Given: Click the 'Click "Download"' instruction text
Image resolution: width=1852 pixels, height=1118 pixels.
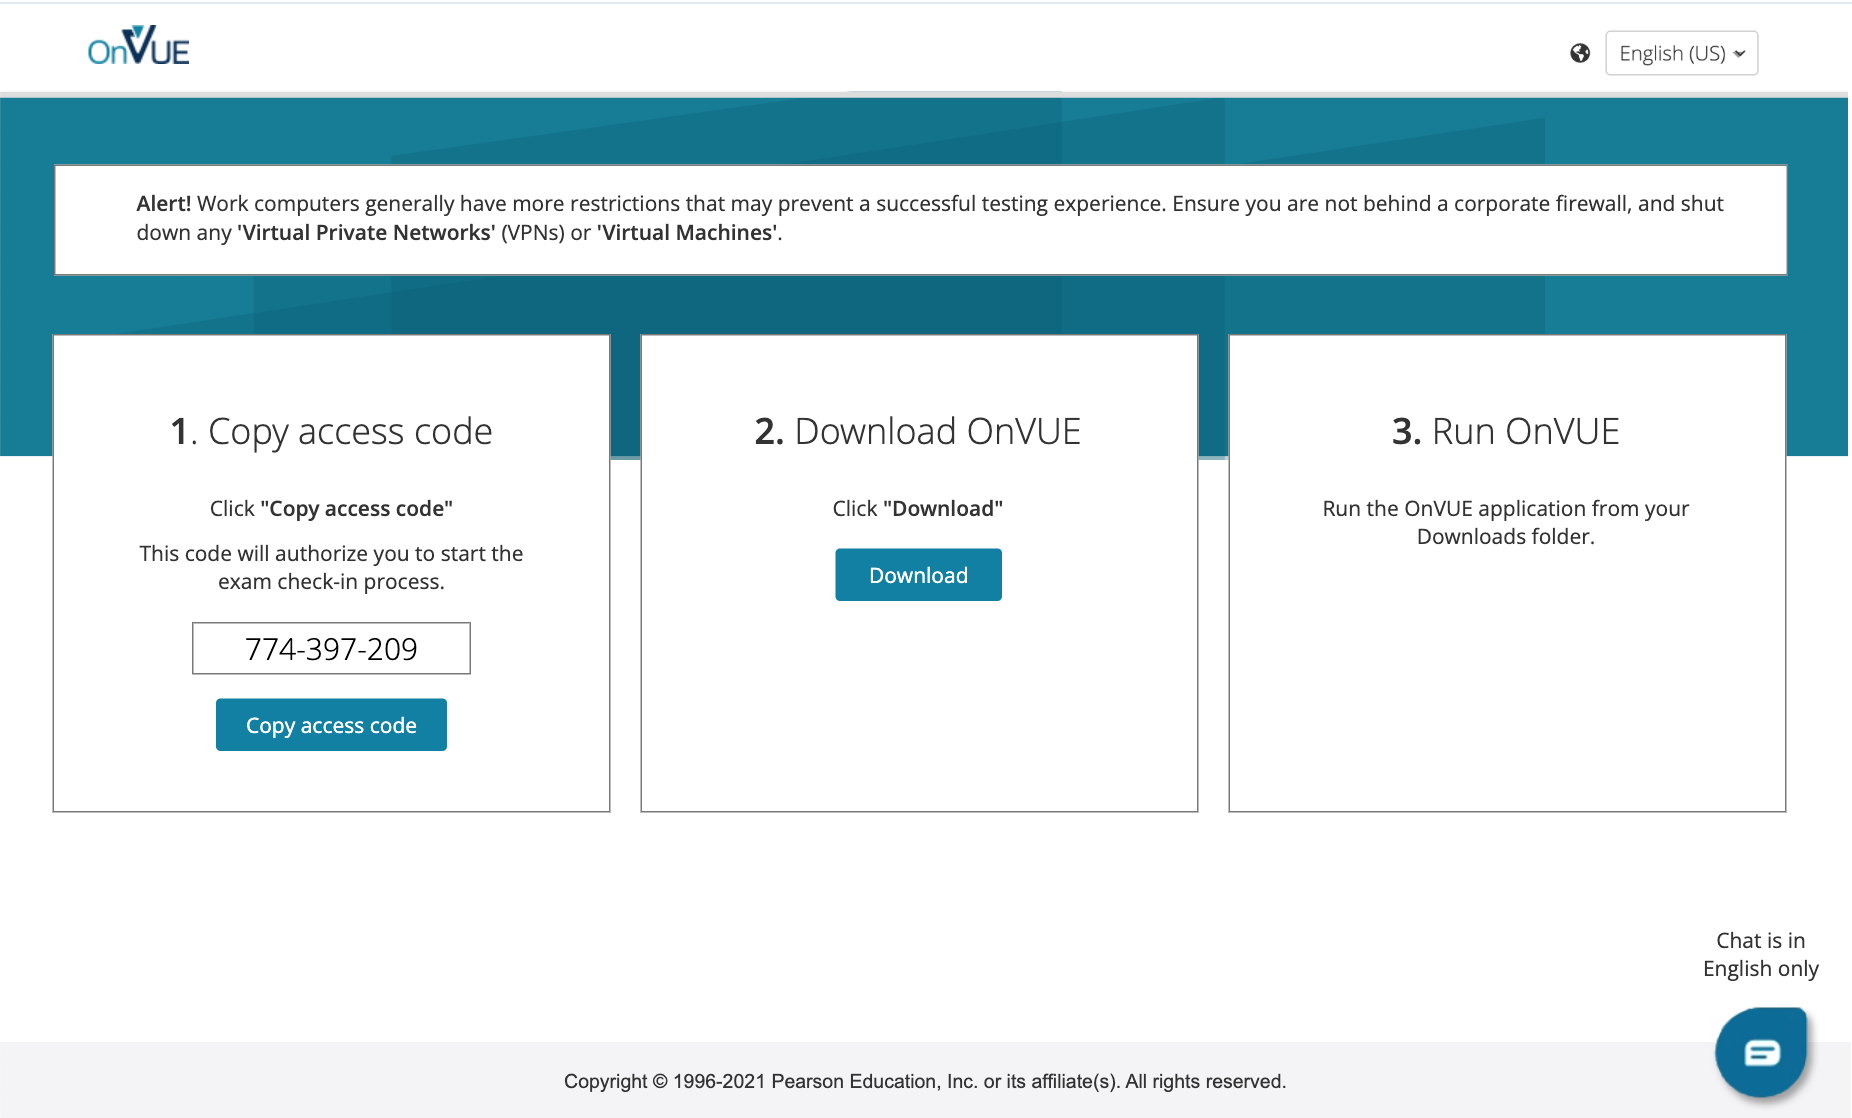Looking at the screenshot, I should [x=918, y=508].
